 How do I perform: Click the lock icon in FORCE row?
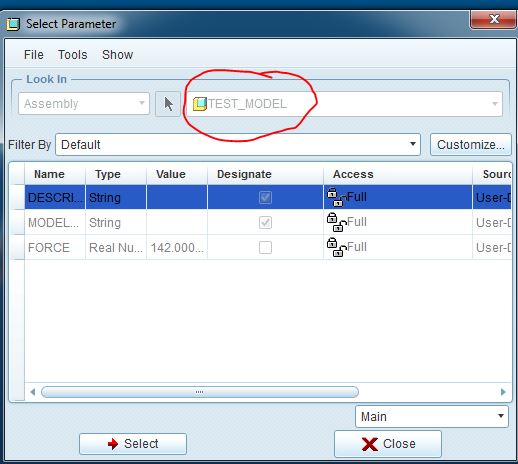[x=336, y=247]
